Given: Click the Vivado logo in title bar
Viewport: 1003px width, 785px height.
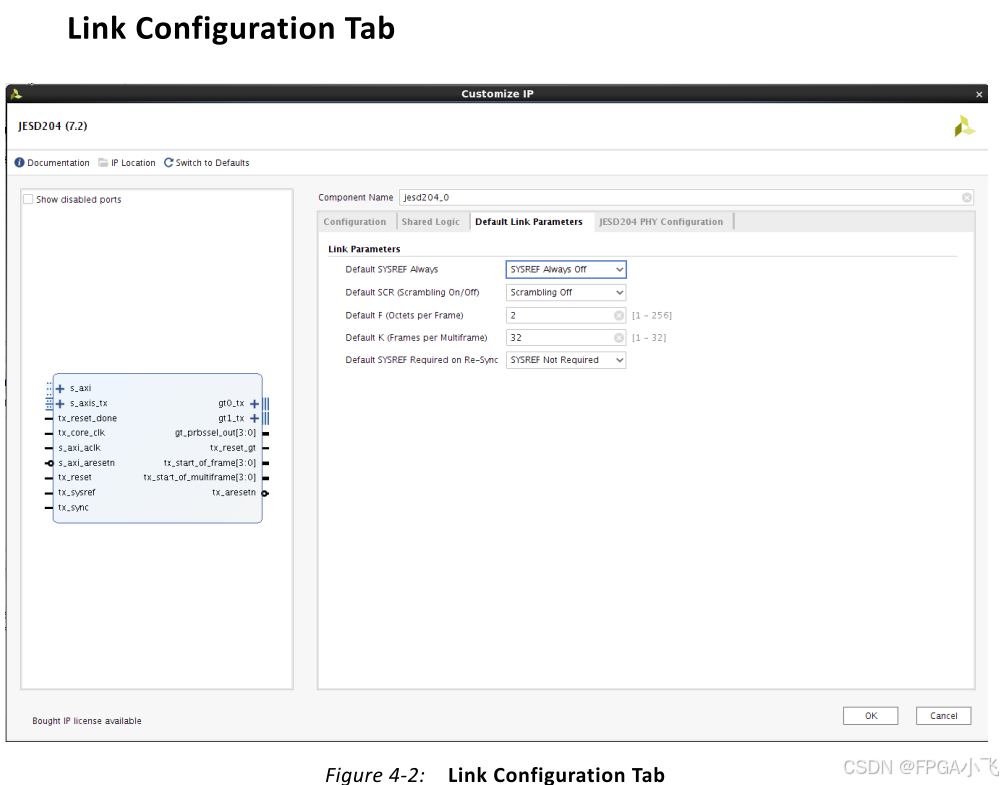Looking at the screenshot, I should pos(17,94).
